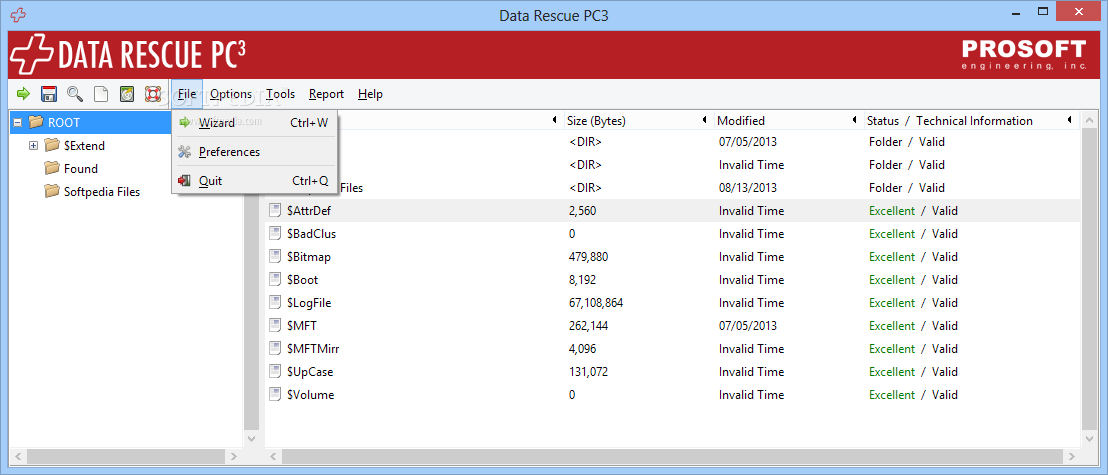Choose Wizard from the File menu
The image size is (1108, 475).
pos(254,122)
